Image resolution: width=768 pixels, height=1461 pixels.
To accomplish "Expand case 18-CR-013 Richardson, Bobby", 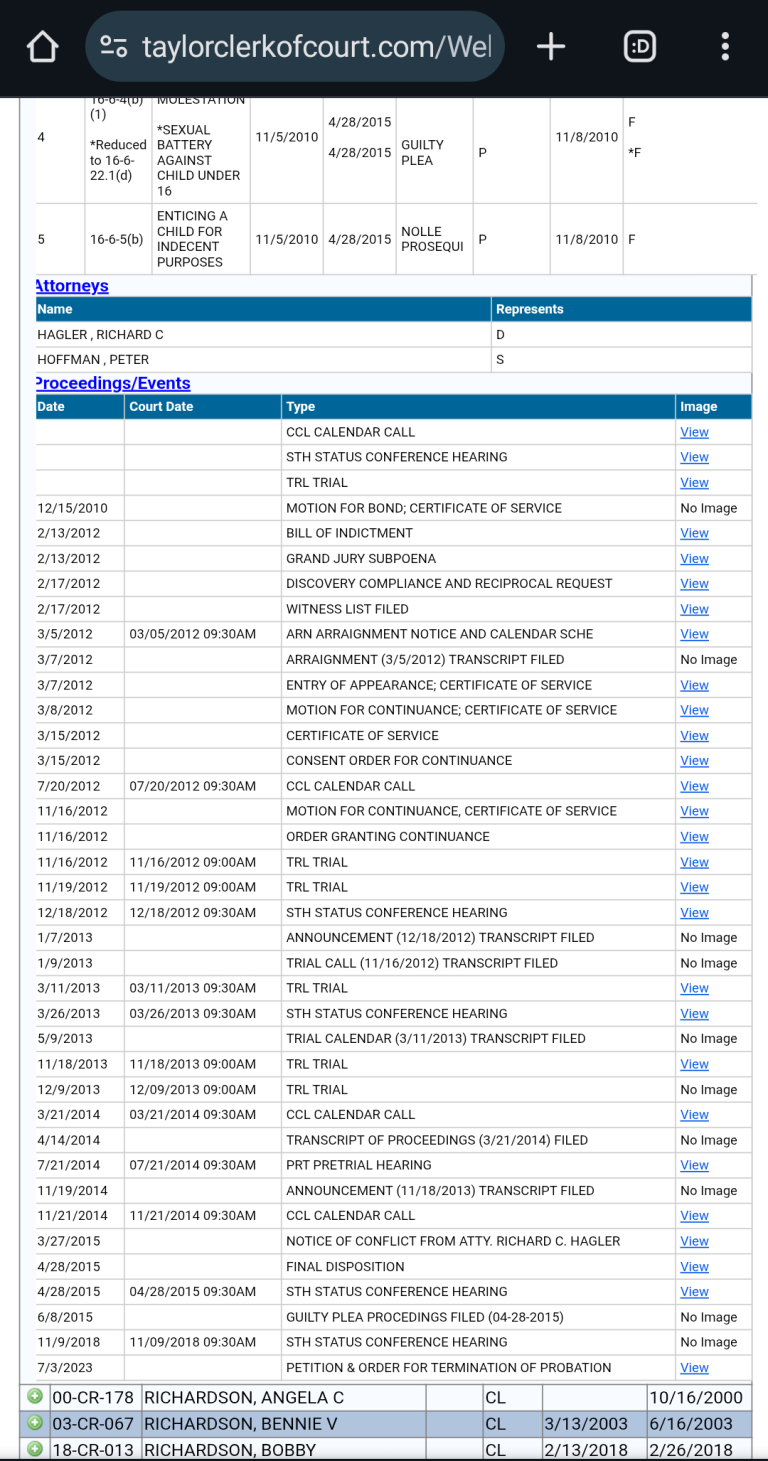I will pos(35,1449).
